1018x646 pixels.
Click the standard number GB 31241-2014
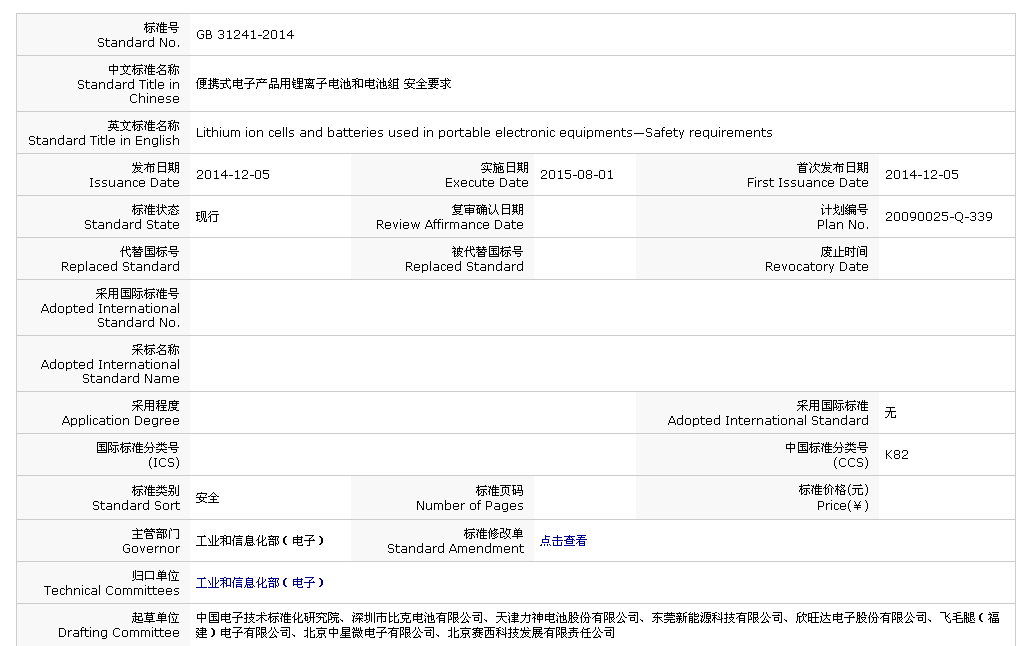tap(244, 35)
